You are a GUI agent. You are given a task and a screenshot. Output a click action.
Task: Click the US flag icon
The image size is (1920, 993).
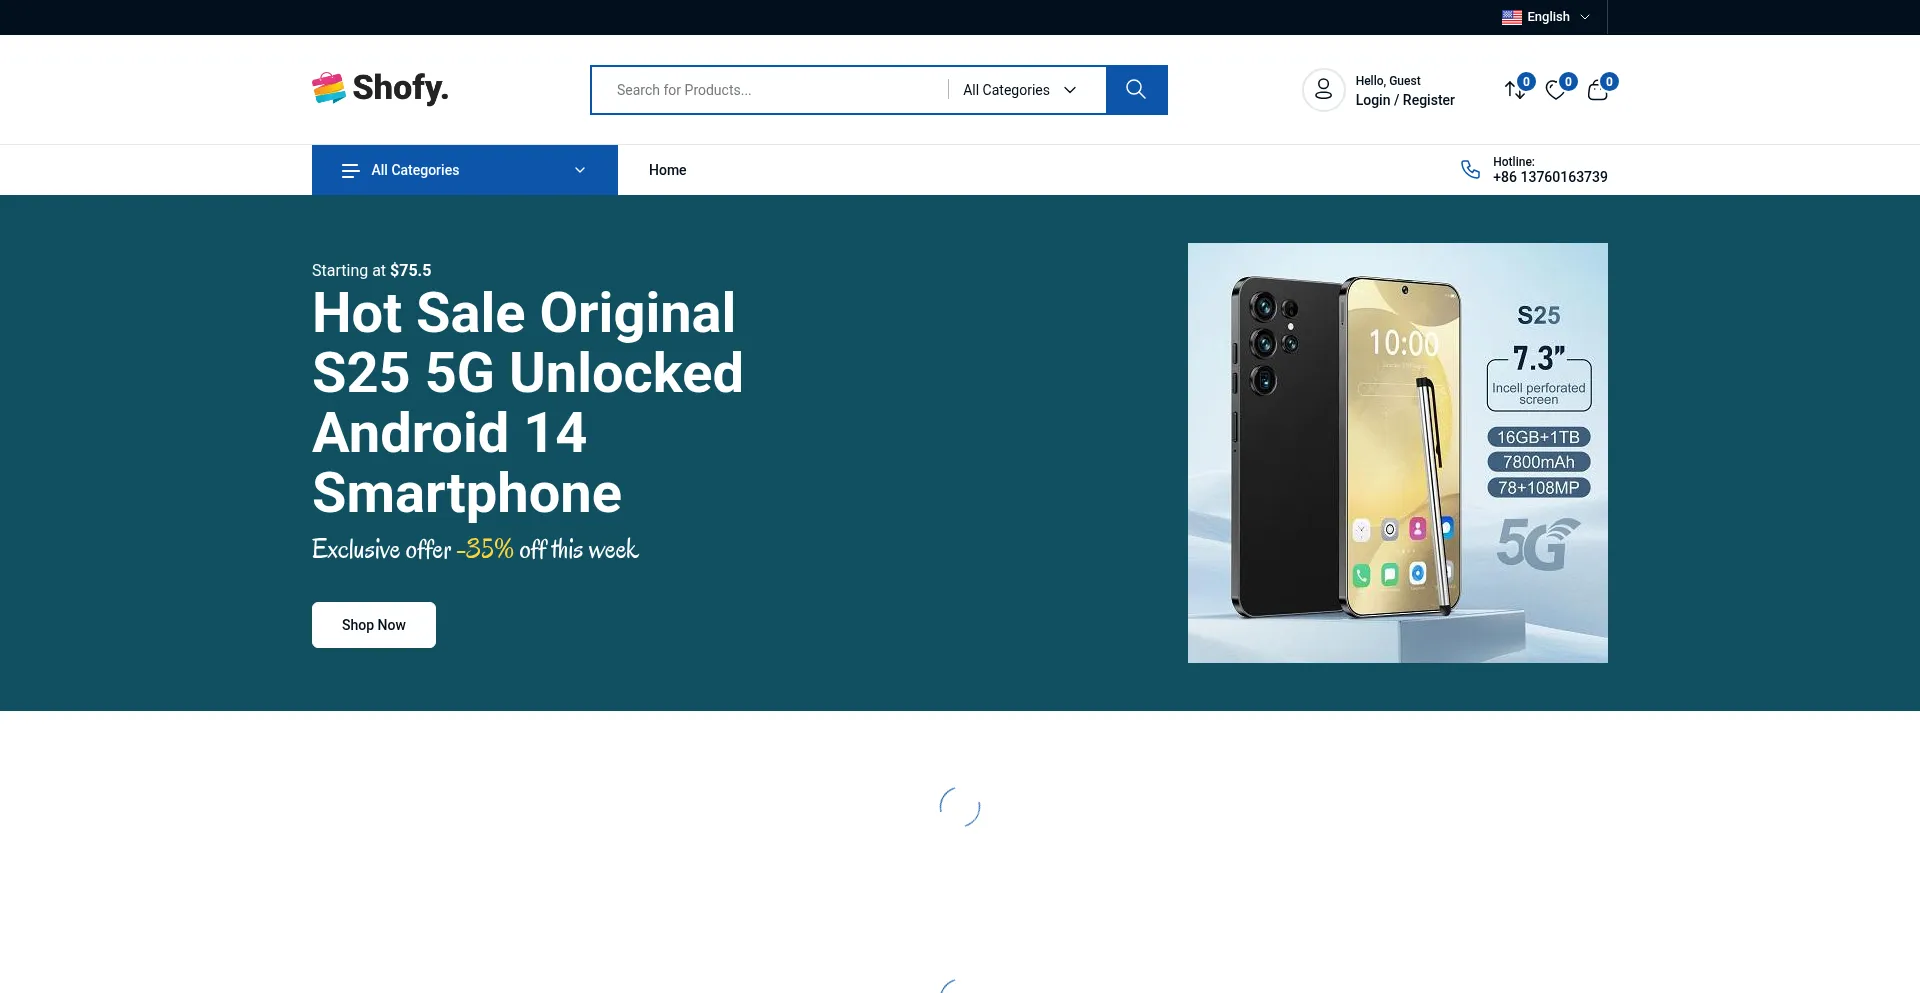point(1511,17)
